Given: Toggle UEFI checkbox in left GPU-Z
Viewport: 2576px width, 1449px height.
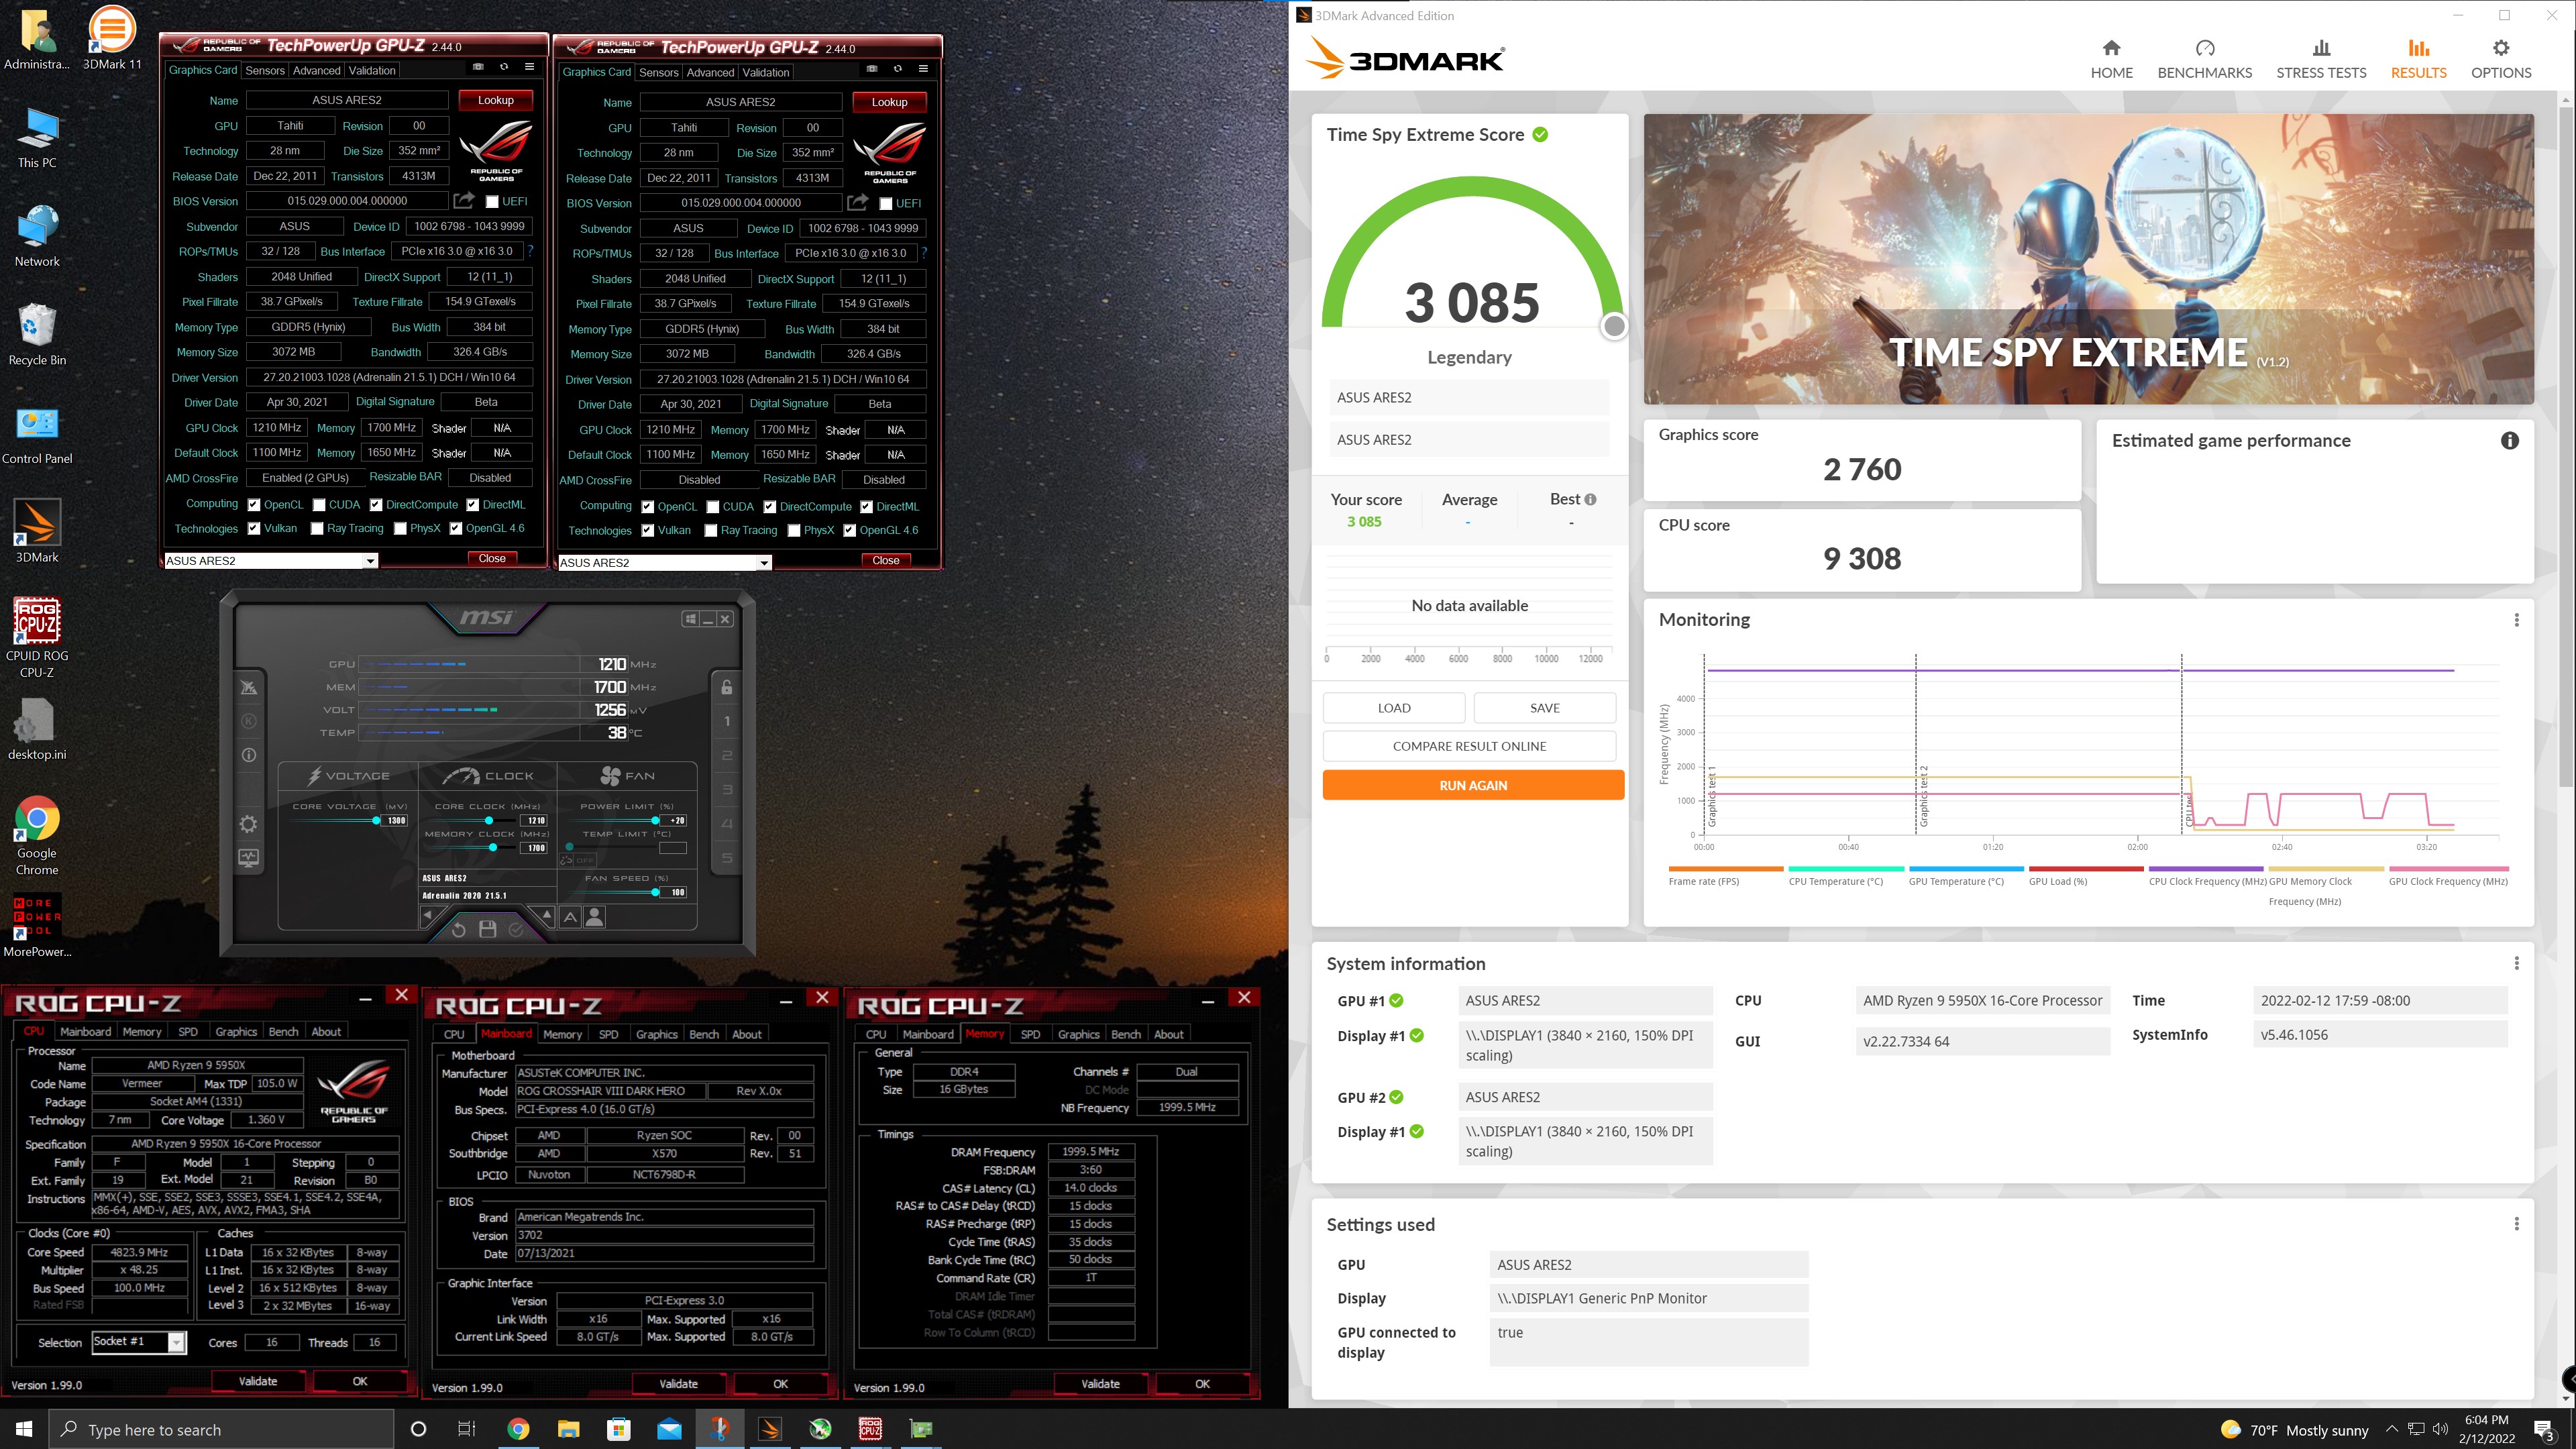Looking at the screenshot, I should (491, 202).
